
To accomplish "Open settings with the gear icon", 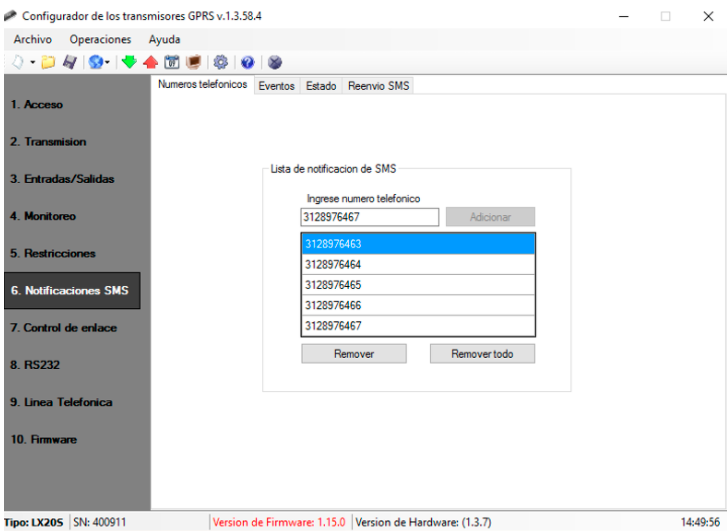I will (x=221, y=62).
